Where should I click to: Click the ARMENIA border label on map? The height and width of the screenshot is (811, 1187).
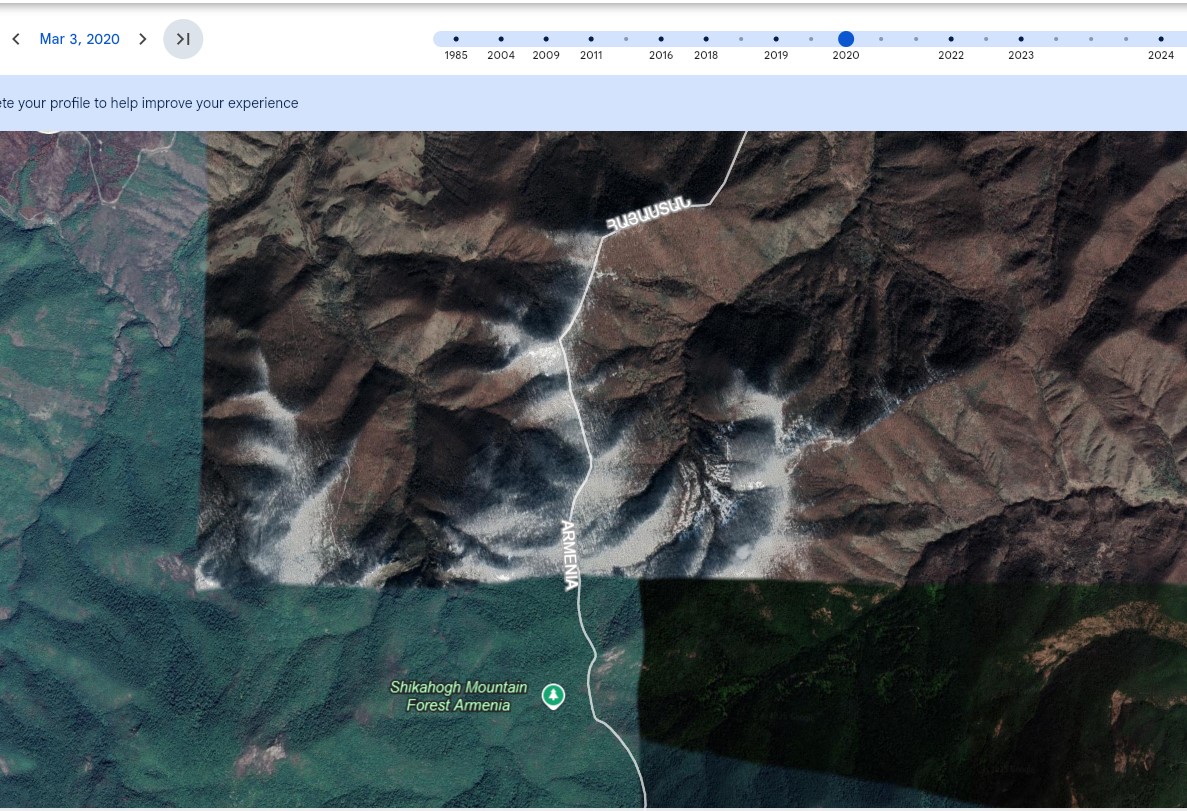pos(569,554)
